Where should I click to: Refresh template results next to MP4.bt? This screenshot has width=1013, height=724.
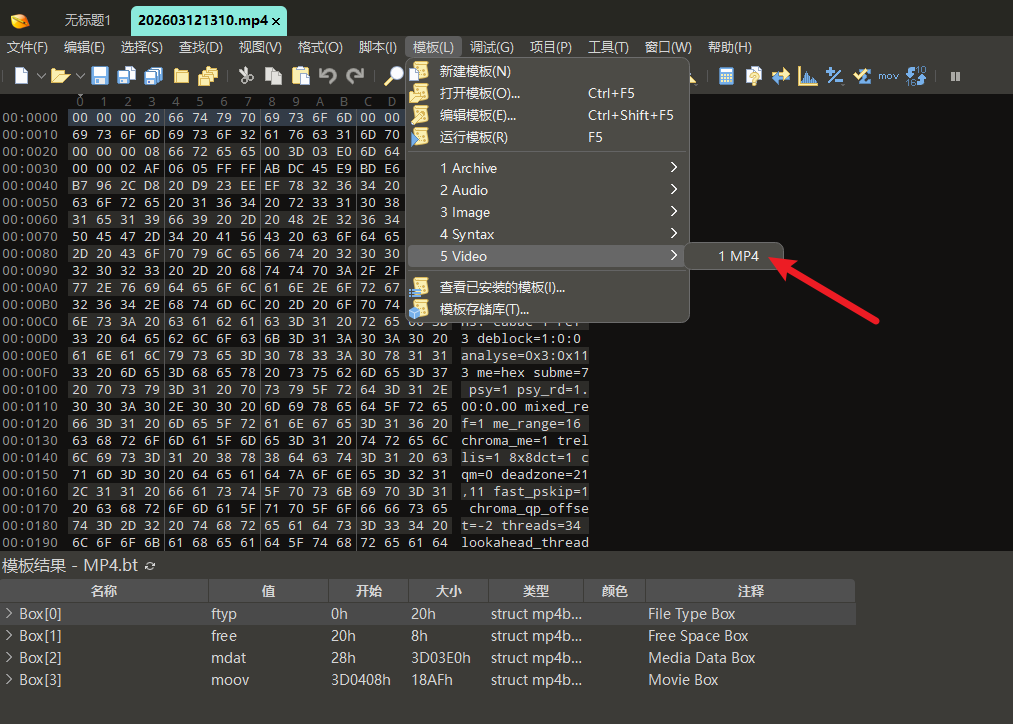coord(150,567)
